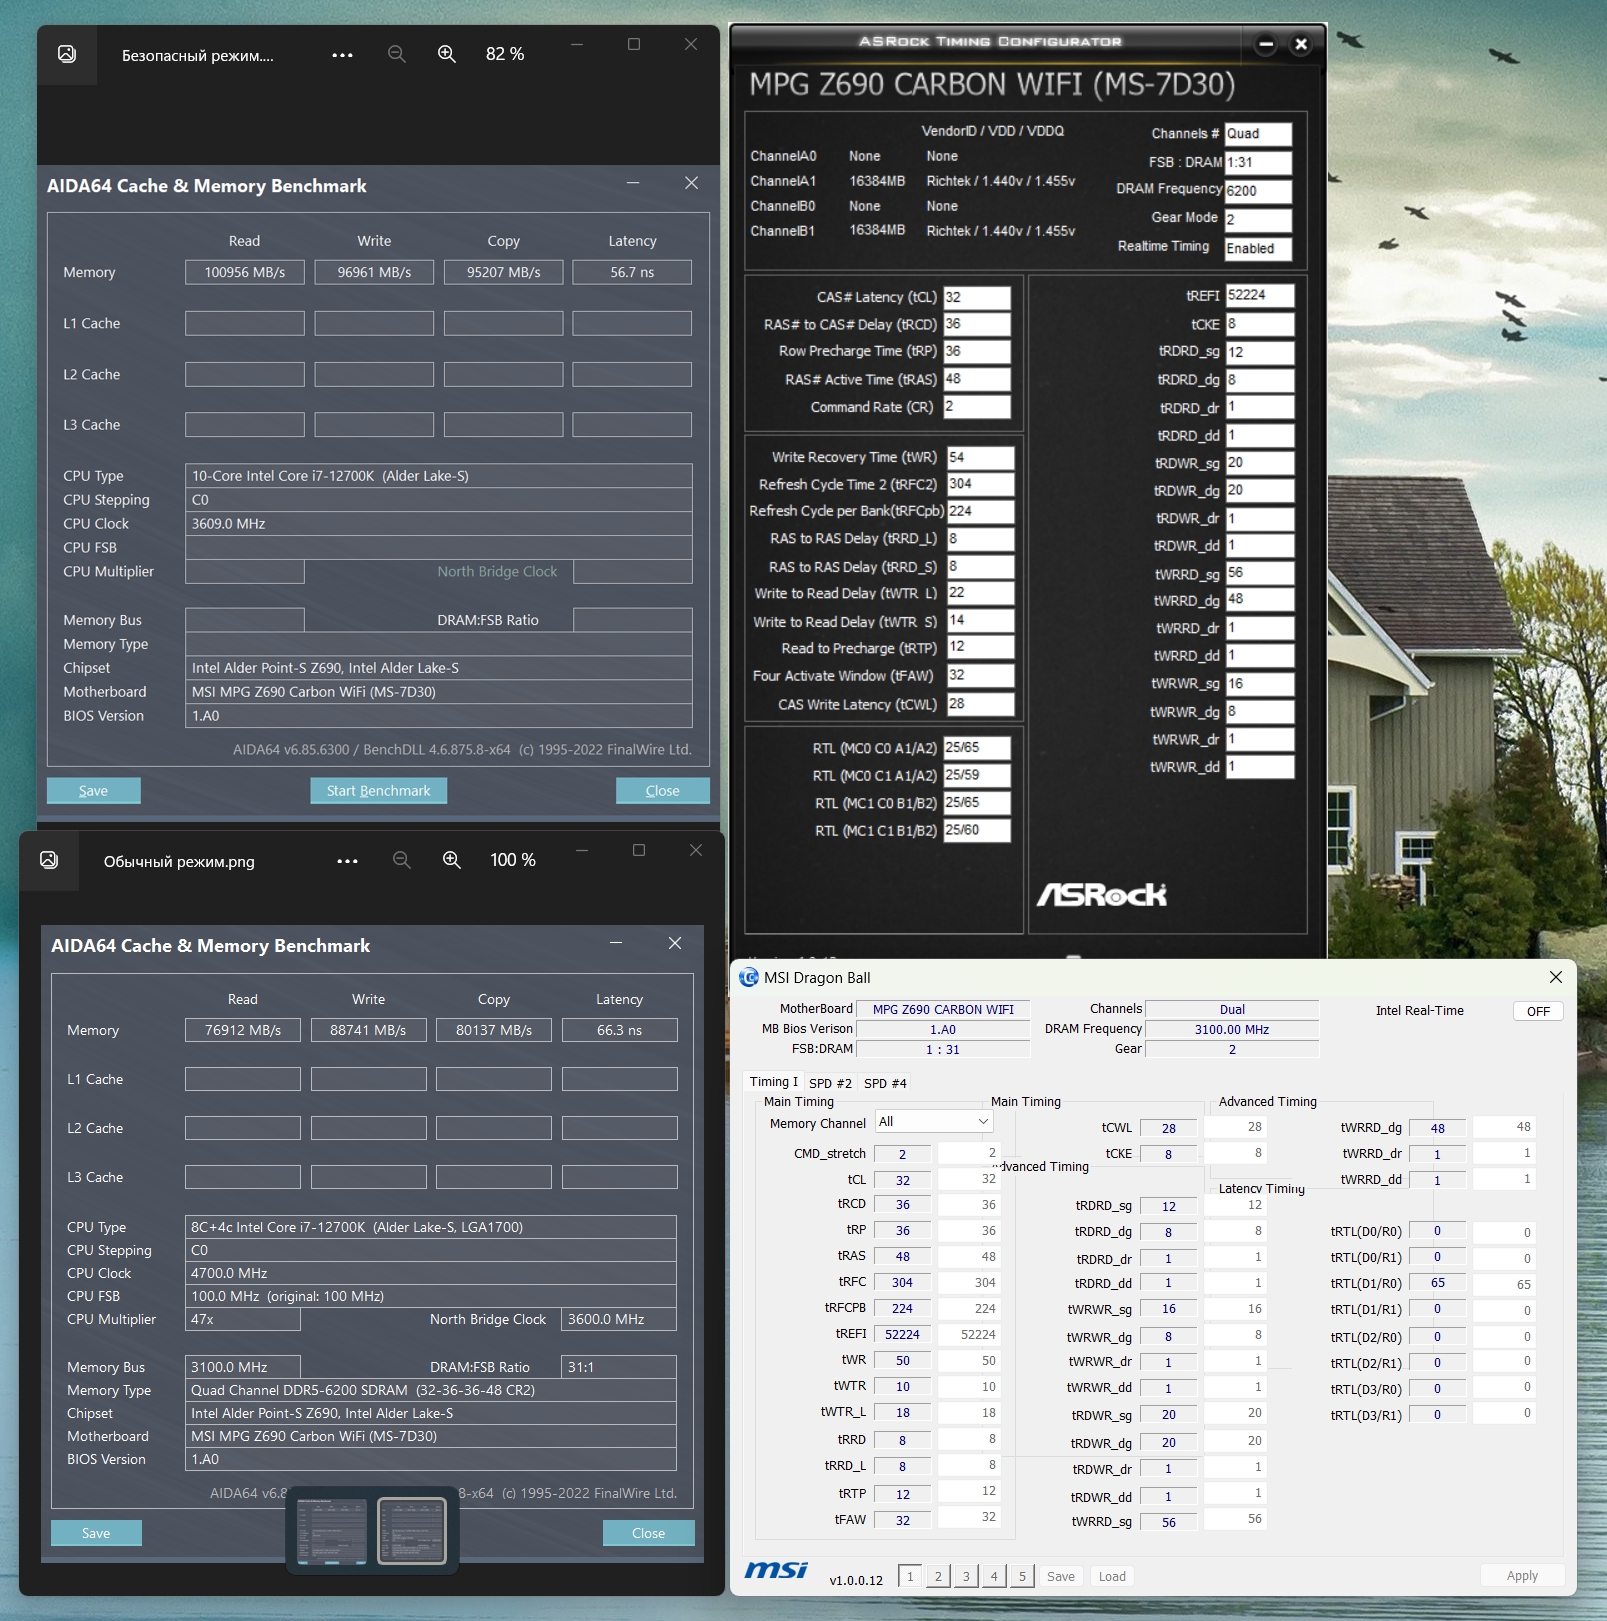The width and height of the screenshot is (1607, 1621).
Task: Click the 82 % zoom level indicator
Action: [505, 54]
